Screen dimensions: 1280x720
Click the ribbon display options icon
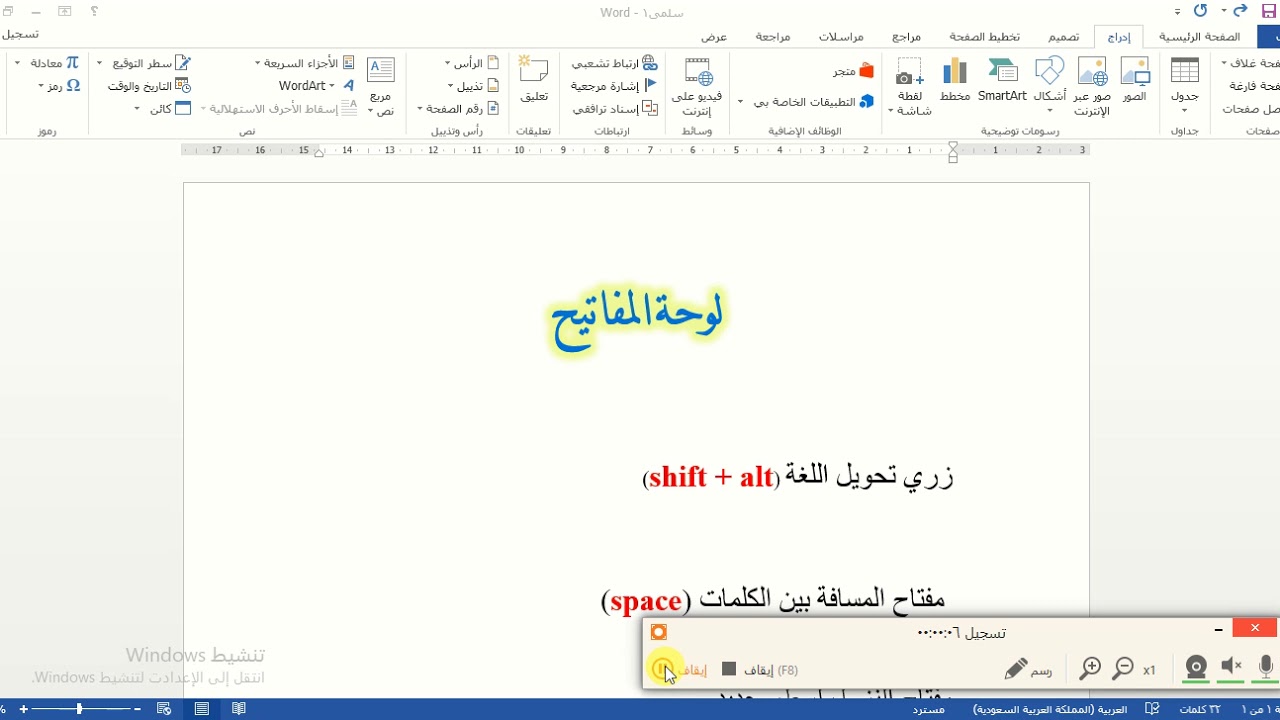(x=65, y=12)
